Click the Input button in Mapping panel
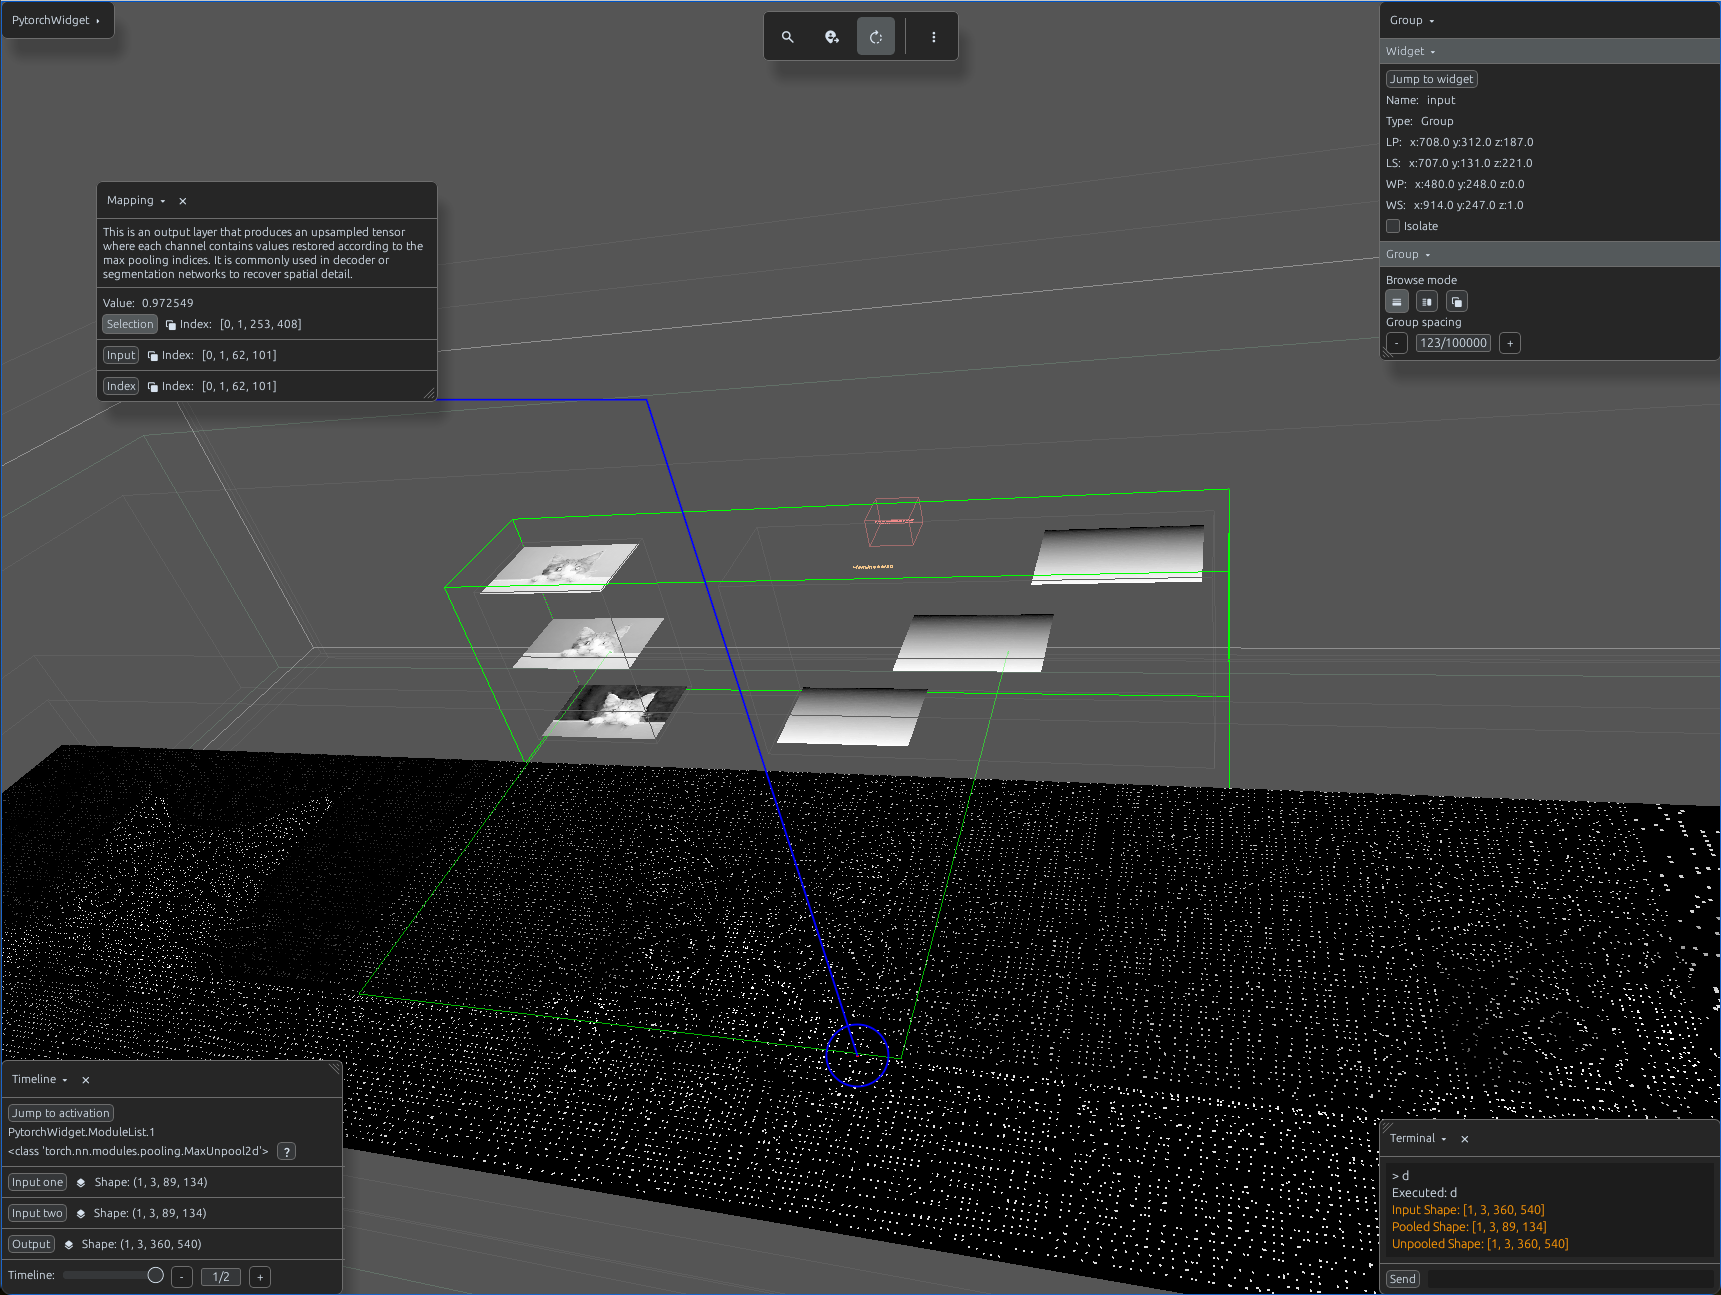 pyautogui.click(x=121, y=356)
